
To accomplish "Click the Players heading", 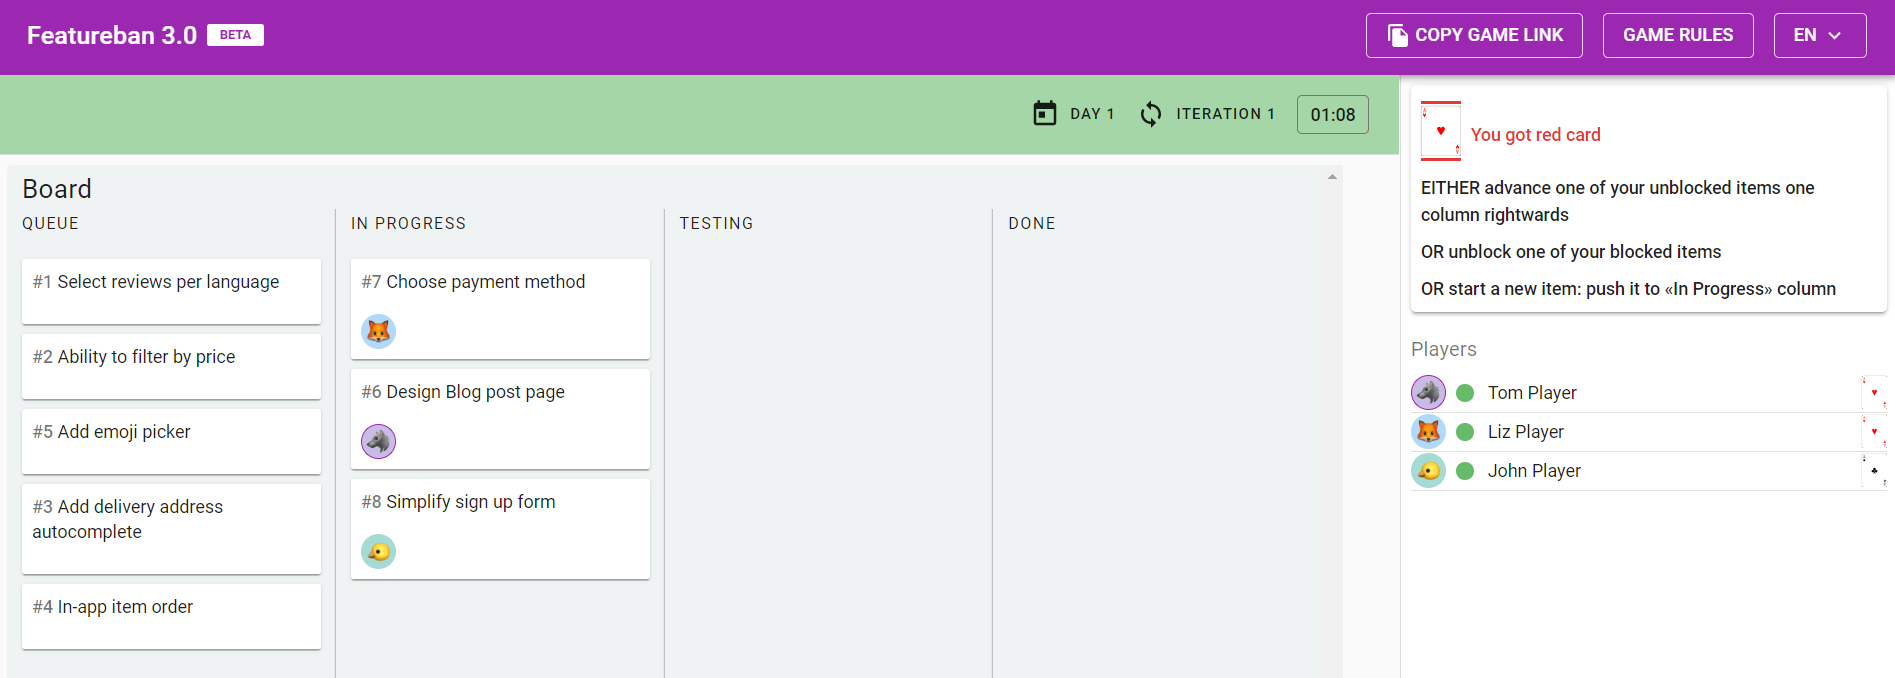I will (x=1444, y=349).
